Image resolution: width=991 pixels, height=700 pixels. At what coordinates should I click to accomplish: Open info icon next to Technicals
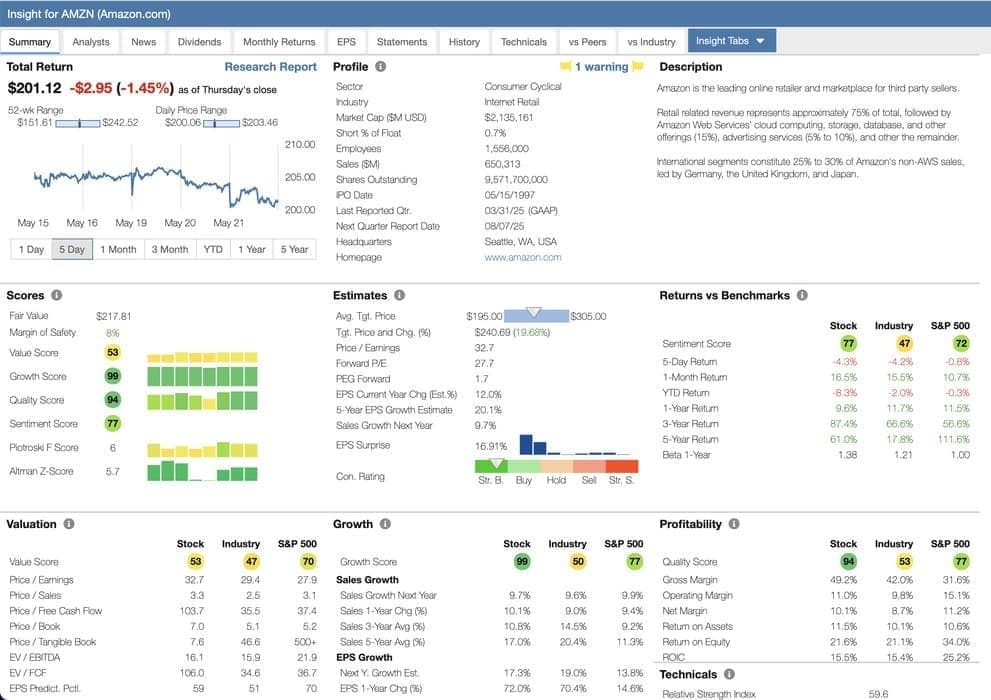pyautogui.click(x=729, y=674)
